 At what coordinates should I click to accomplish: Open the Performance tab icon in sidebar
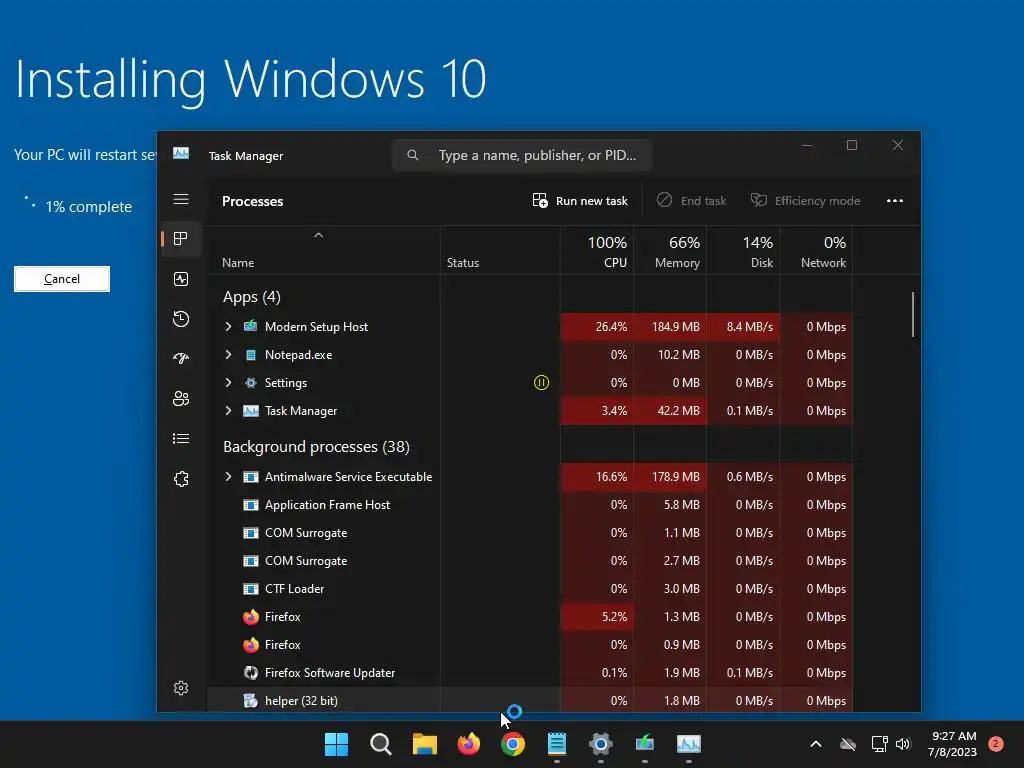click(181, 279)
